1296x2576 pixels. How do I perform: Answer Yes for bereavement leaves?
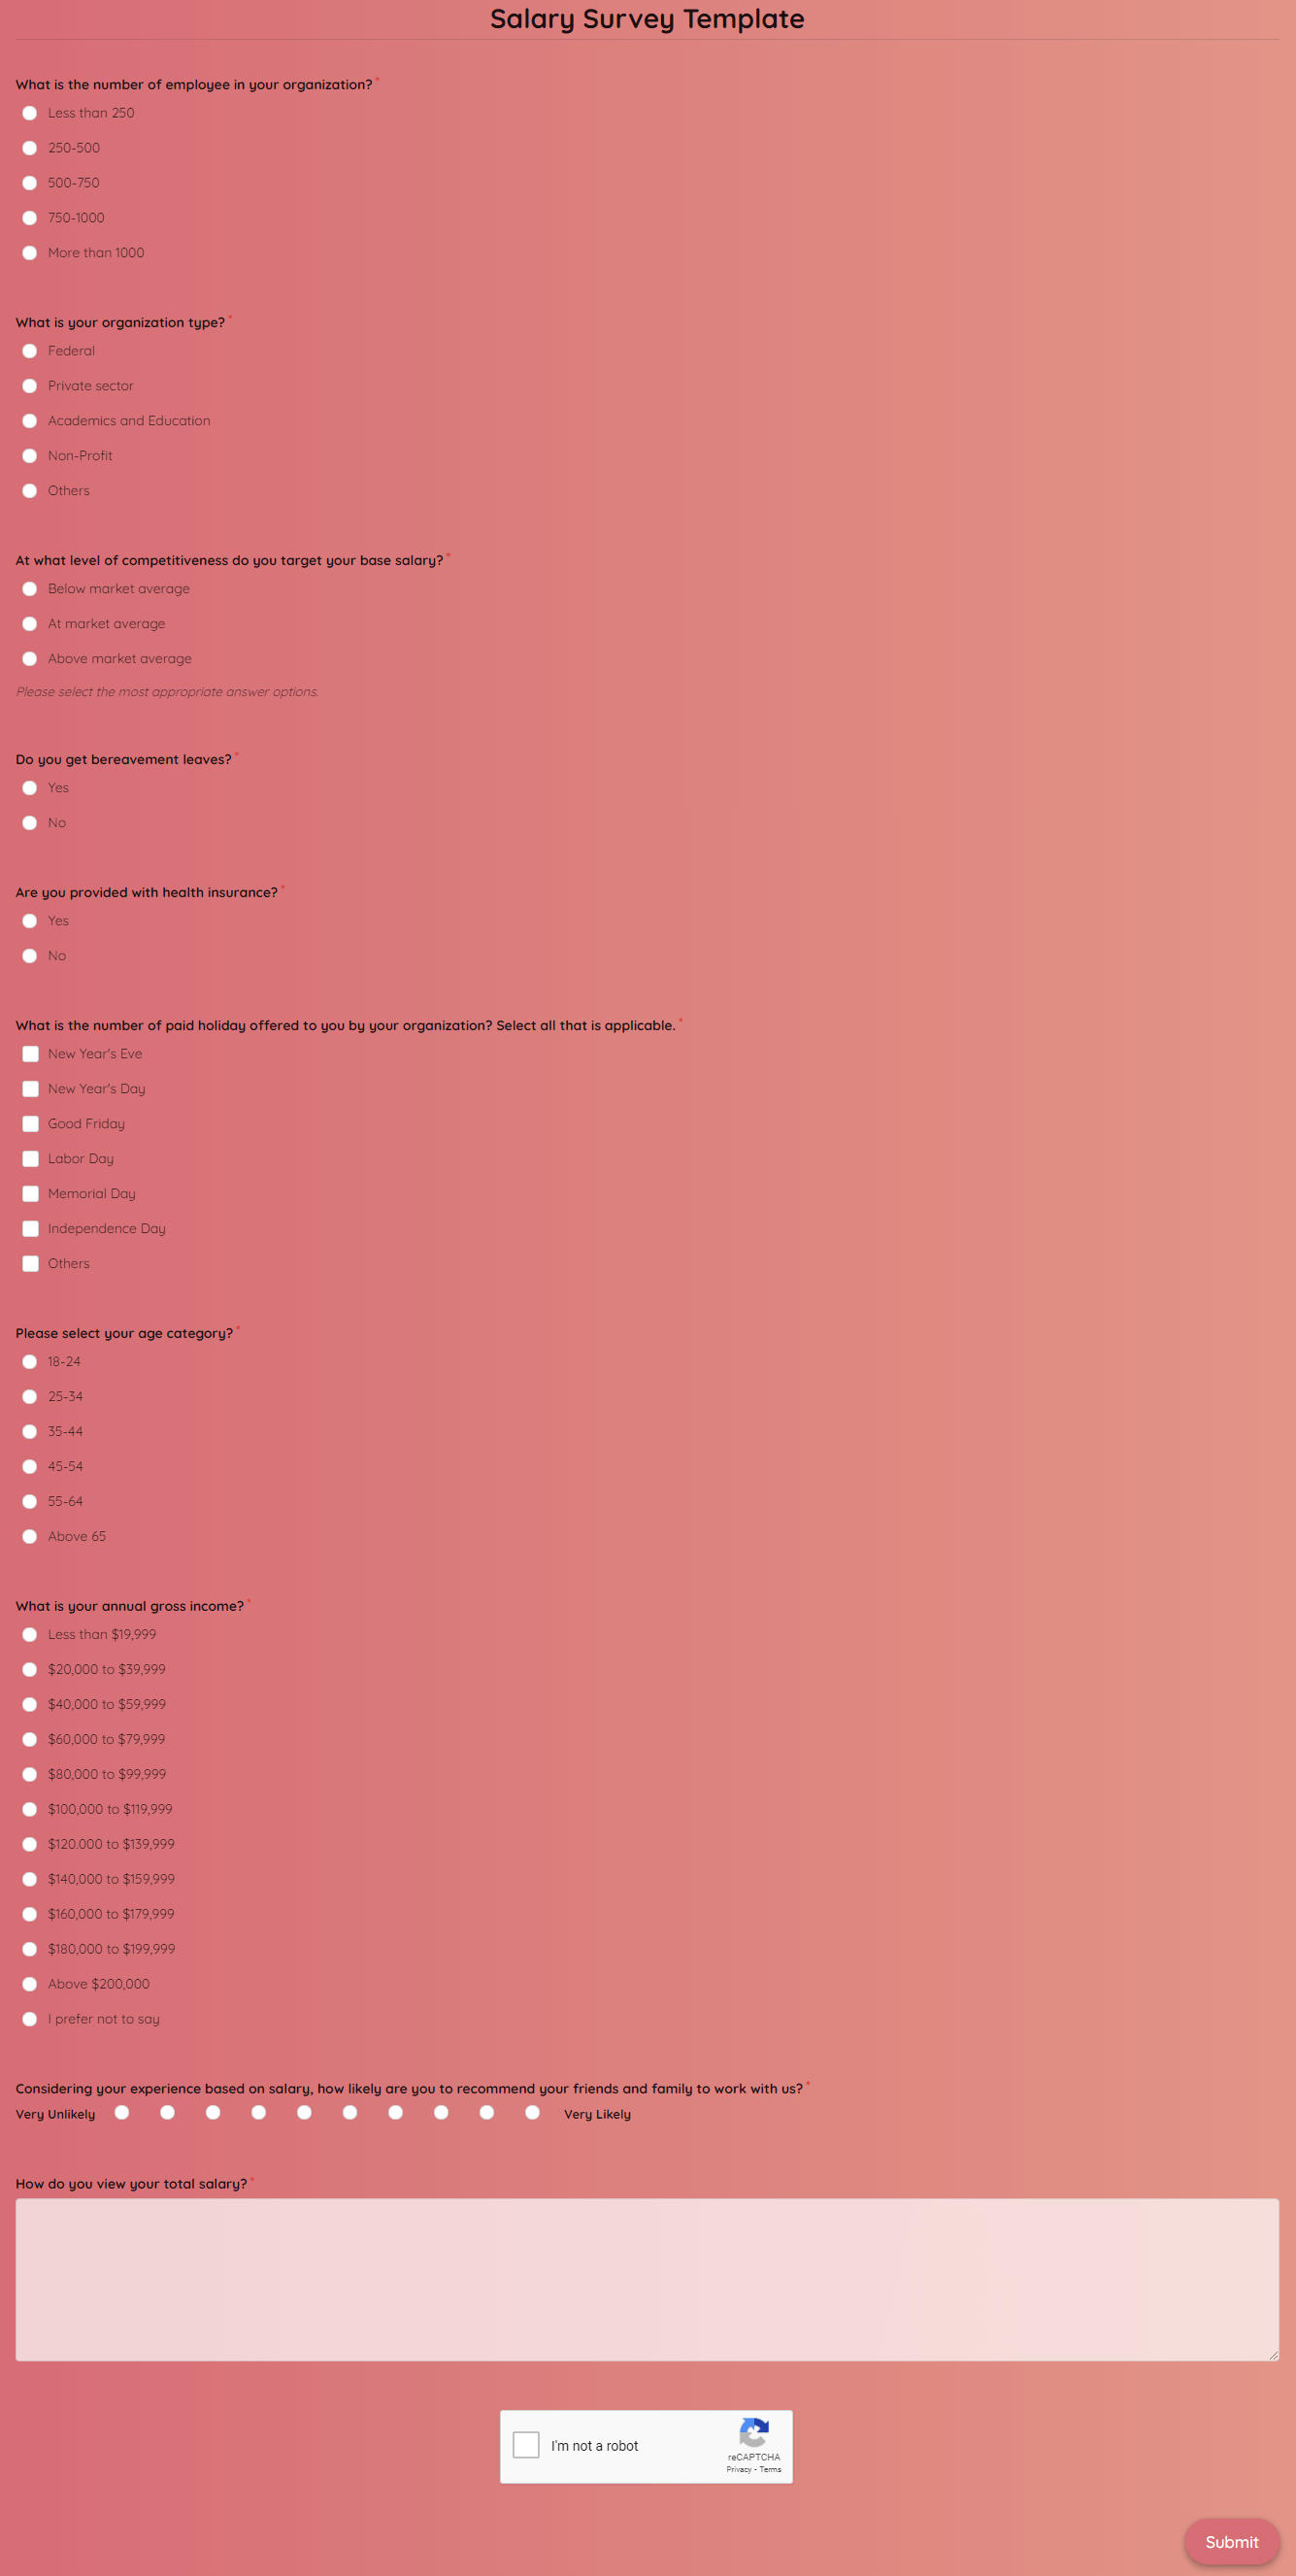coord(30,788)
